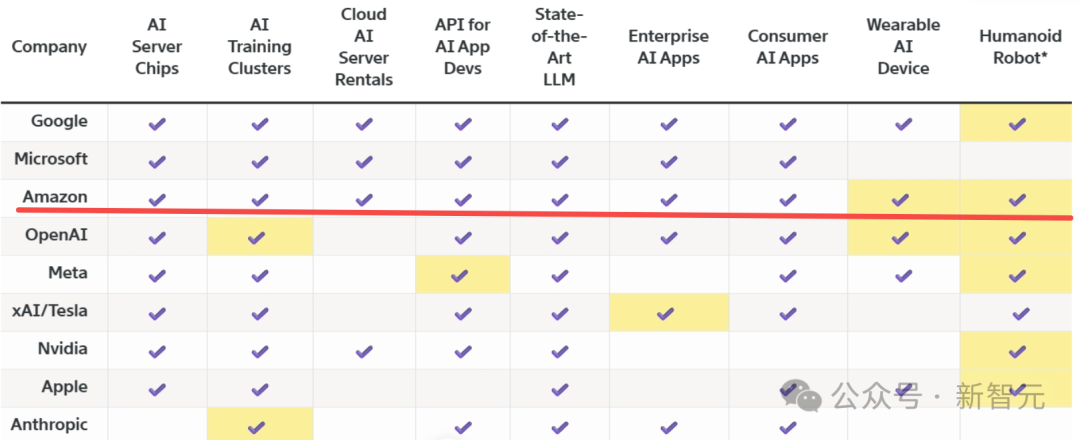Image resolution: width=1080 pixels, height=440 pixels.
Task: Click the WeChat logo in the watermark
Action: pos(802,395)
